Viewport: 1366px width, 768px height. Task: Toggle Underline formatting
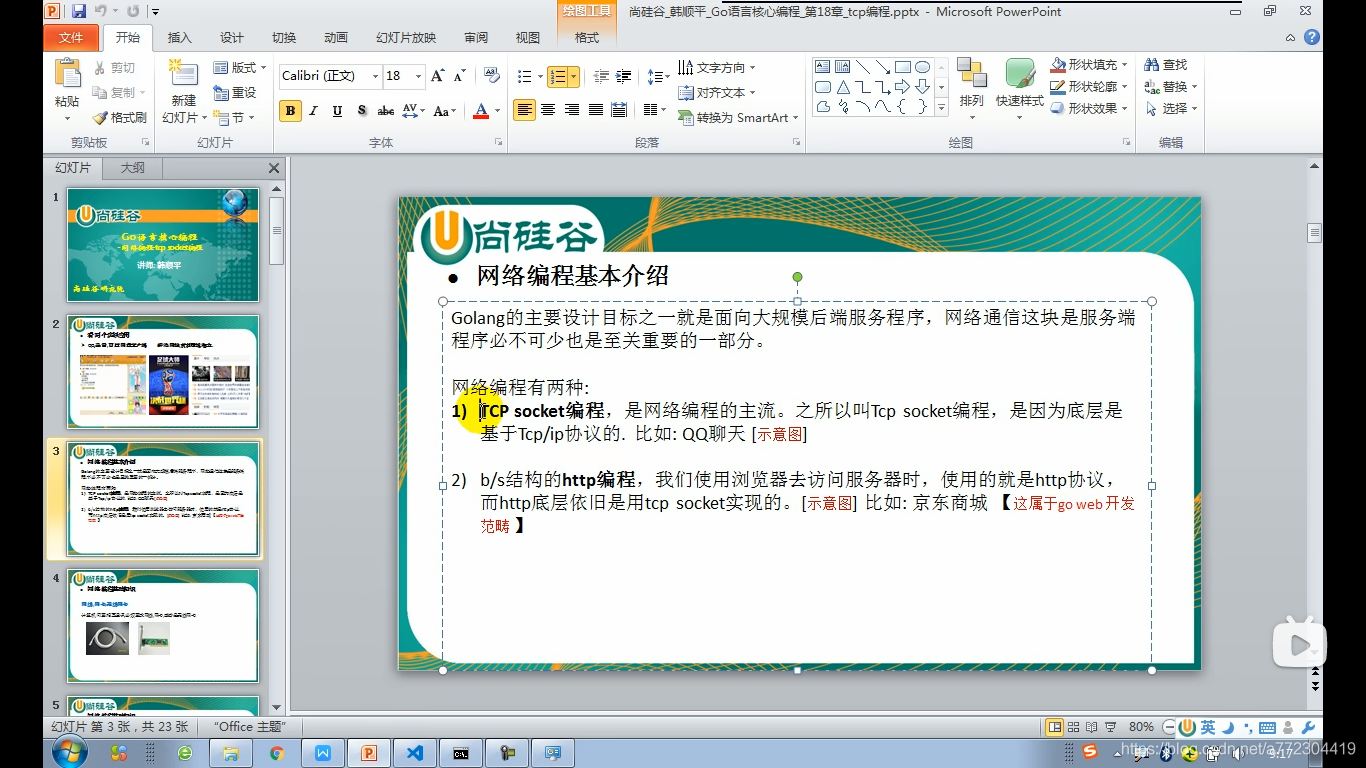pos(337,111)
